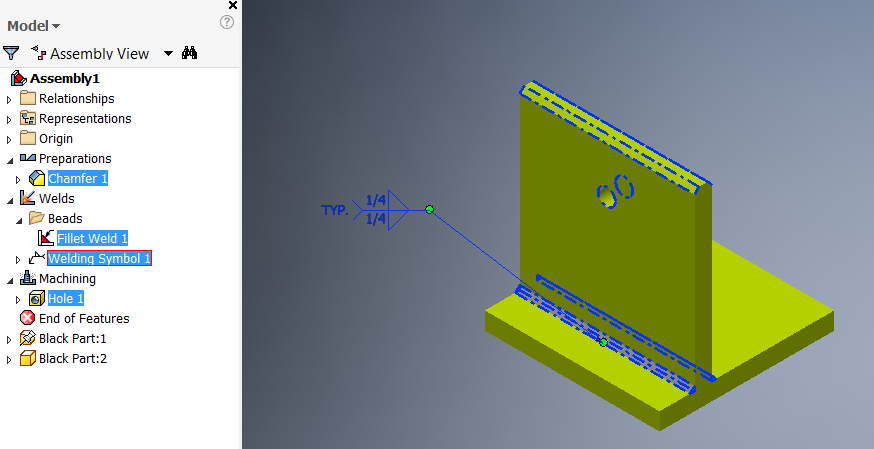Screen dimensions: 874x449
Task: Expand the Black Part:2 component
Action: point(9,360)
